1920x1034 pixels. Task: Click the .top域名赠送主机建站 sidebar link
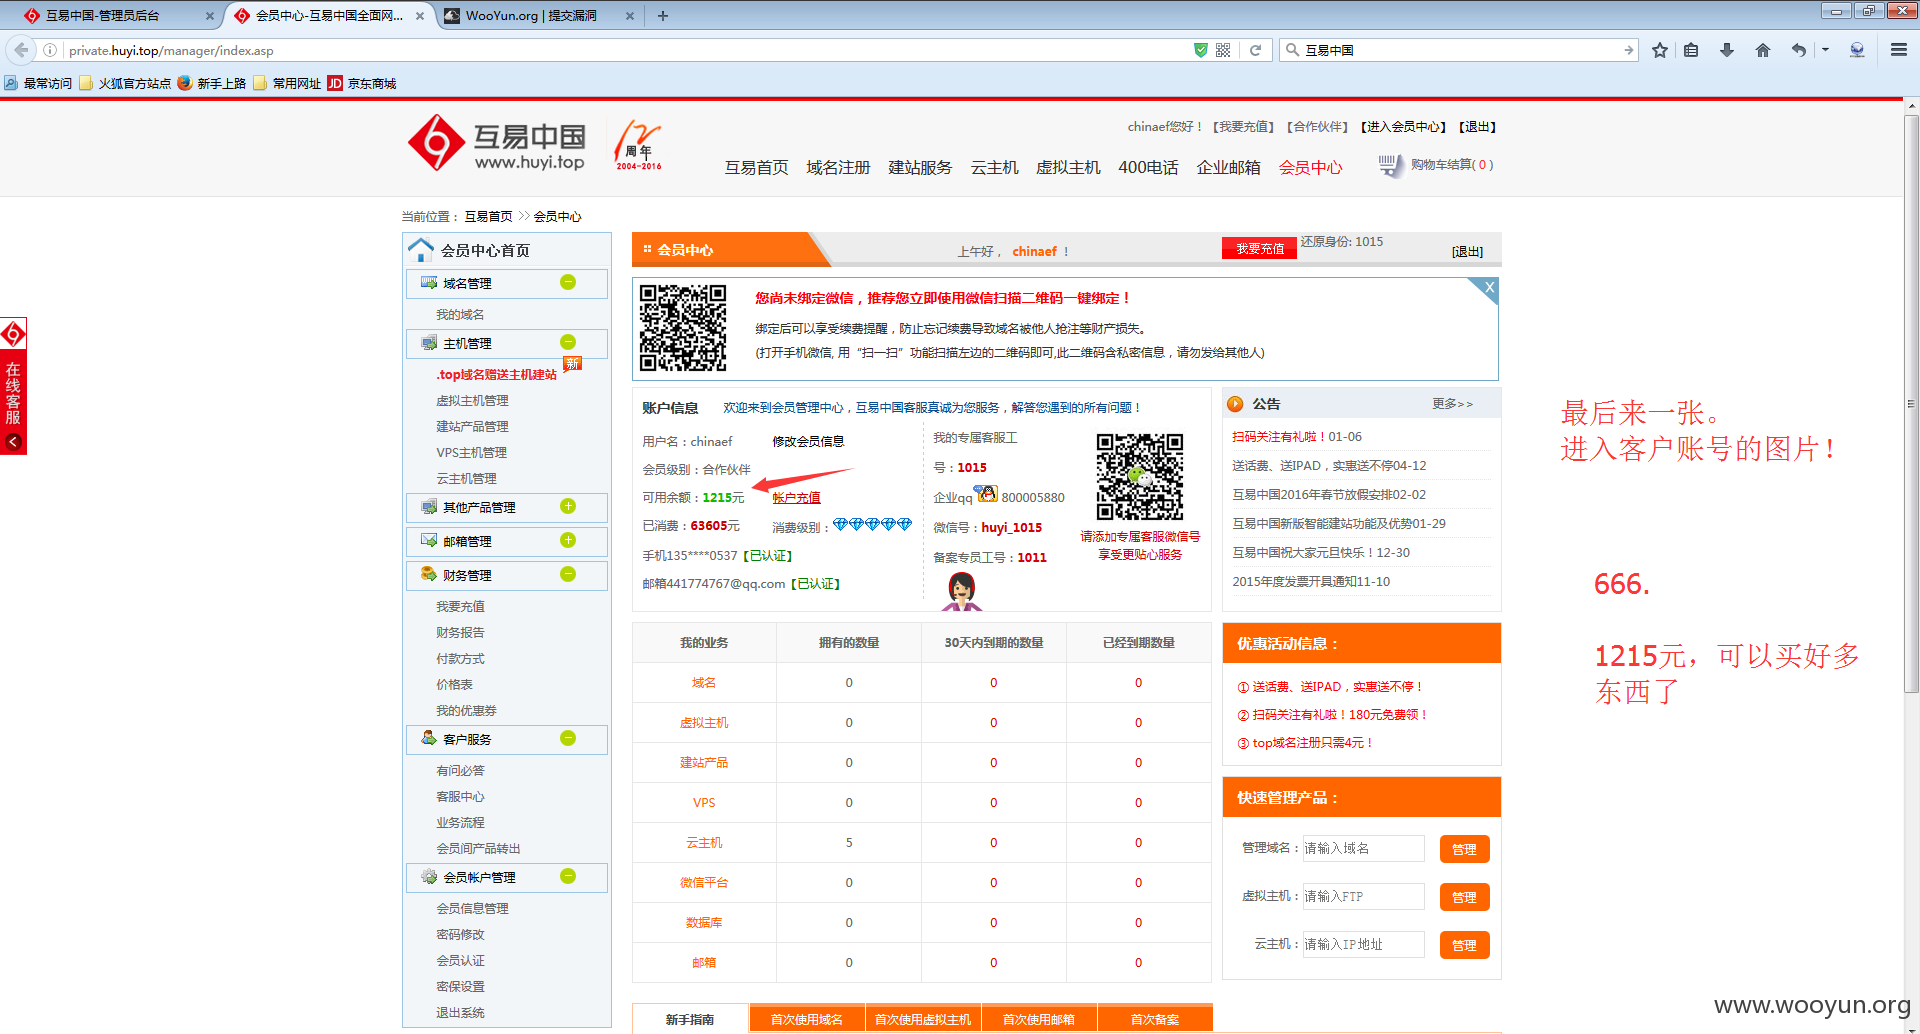tap(496, 375)
